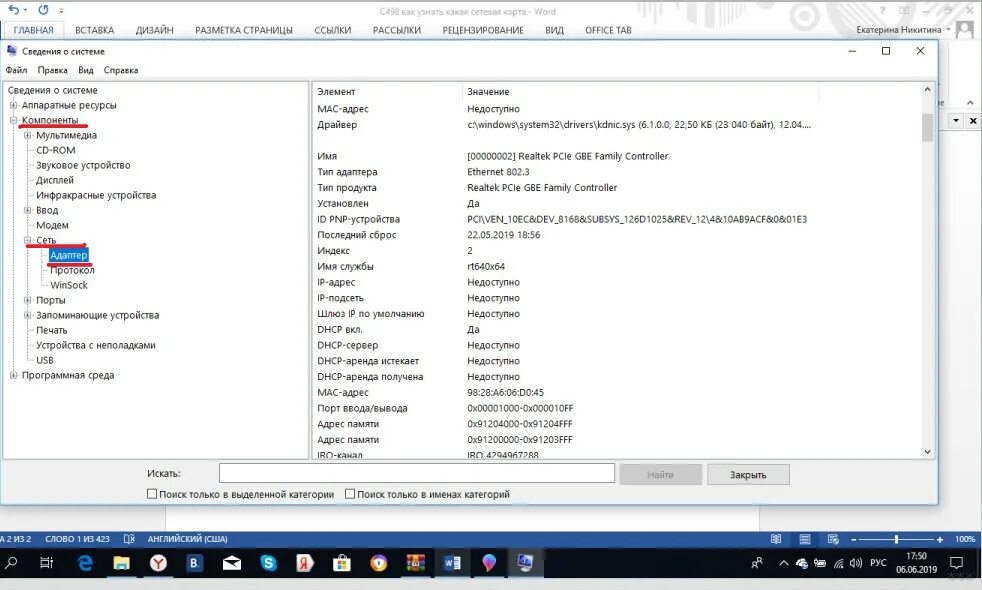Image resolution: width=982 pixels, height=590 pixels.
Task: Click the Искать search input field
Action: point(416,474)
